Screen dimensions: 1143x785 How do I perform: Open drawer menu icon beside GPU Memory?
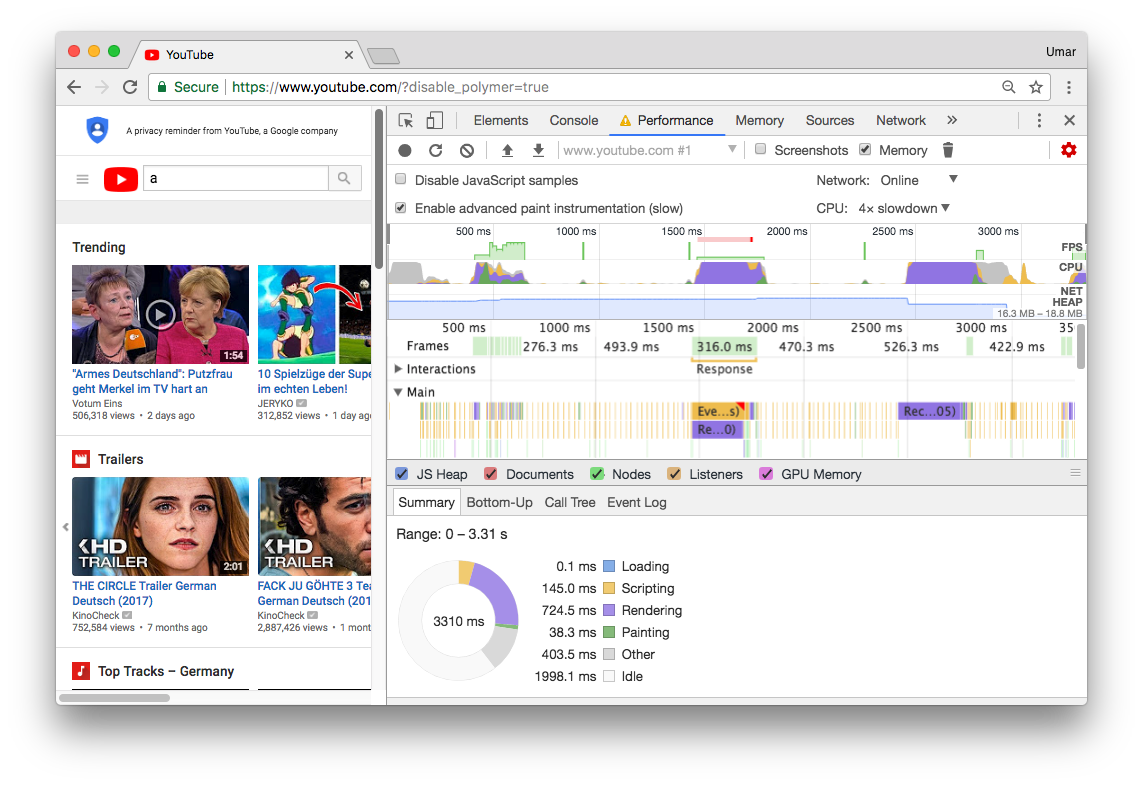(1075, 473)
